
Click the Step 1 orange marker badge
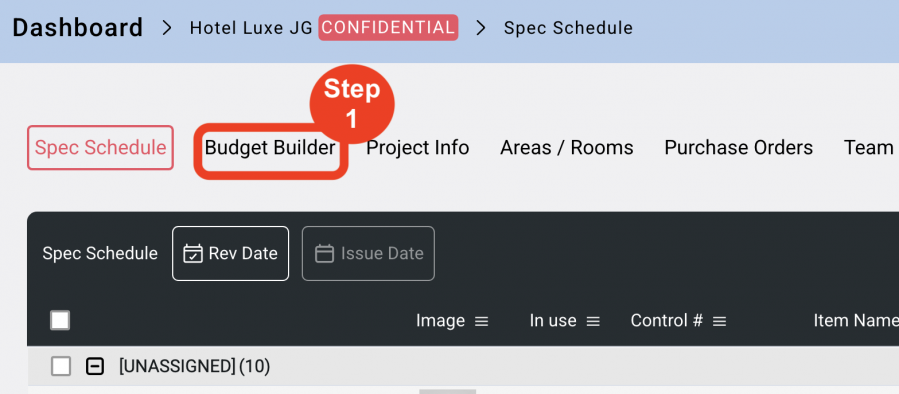point(352,104)
